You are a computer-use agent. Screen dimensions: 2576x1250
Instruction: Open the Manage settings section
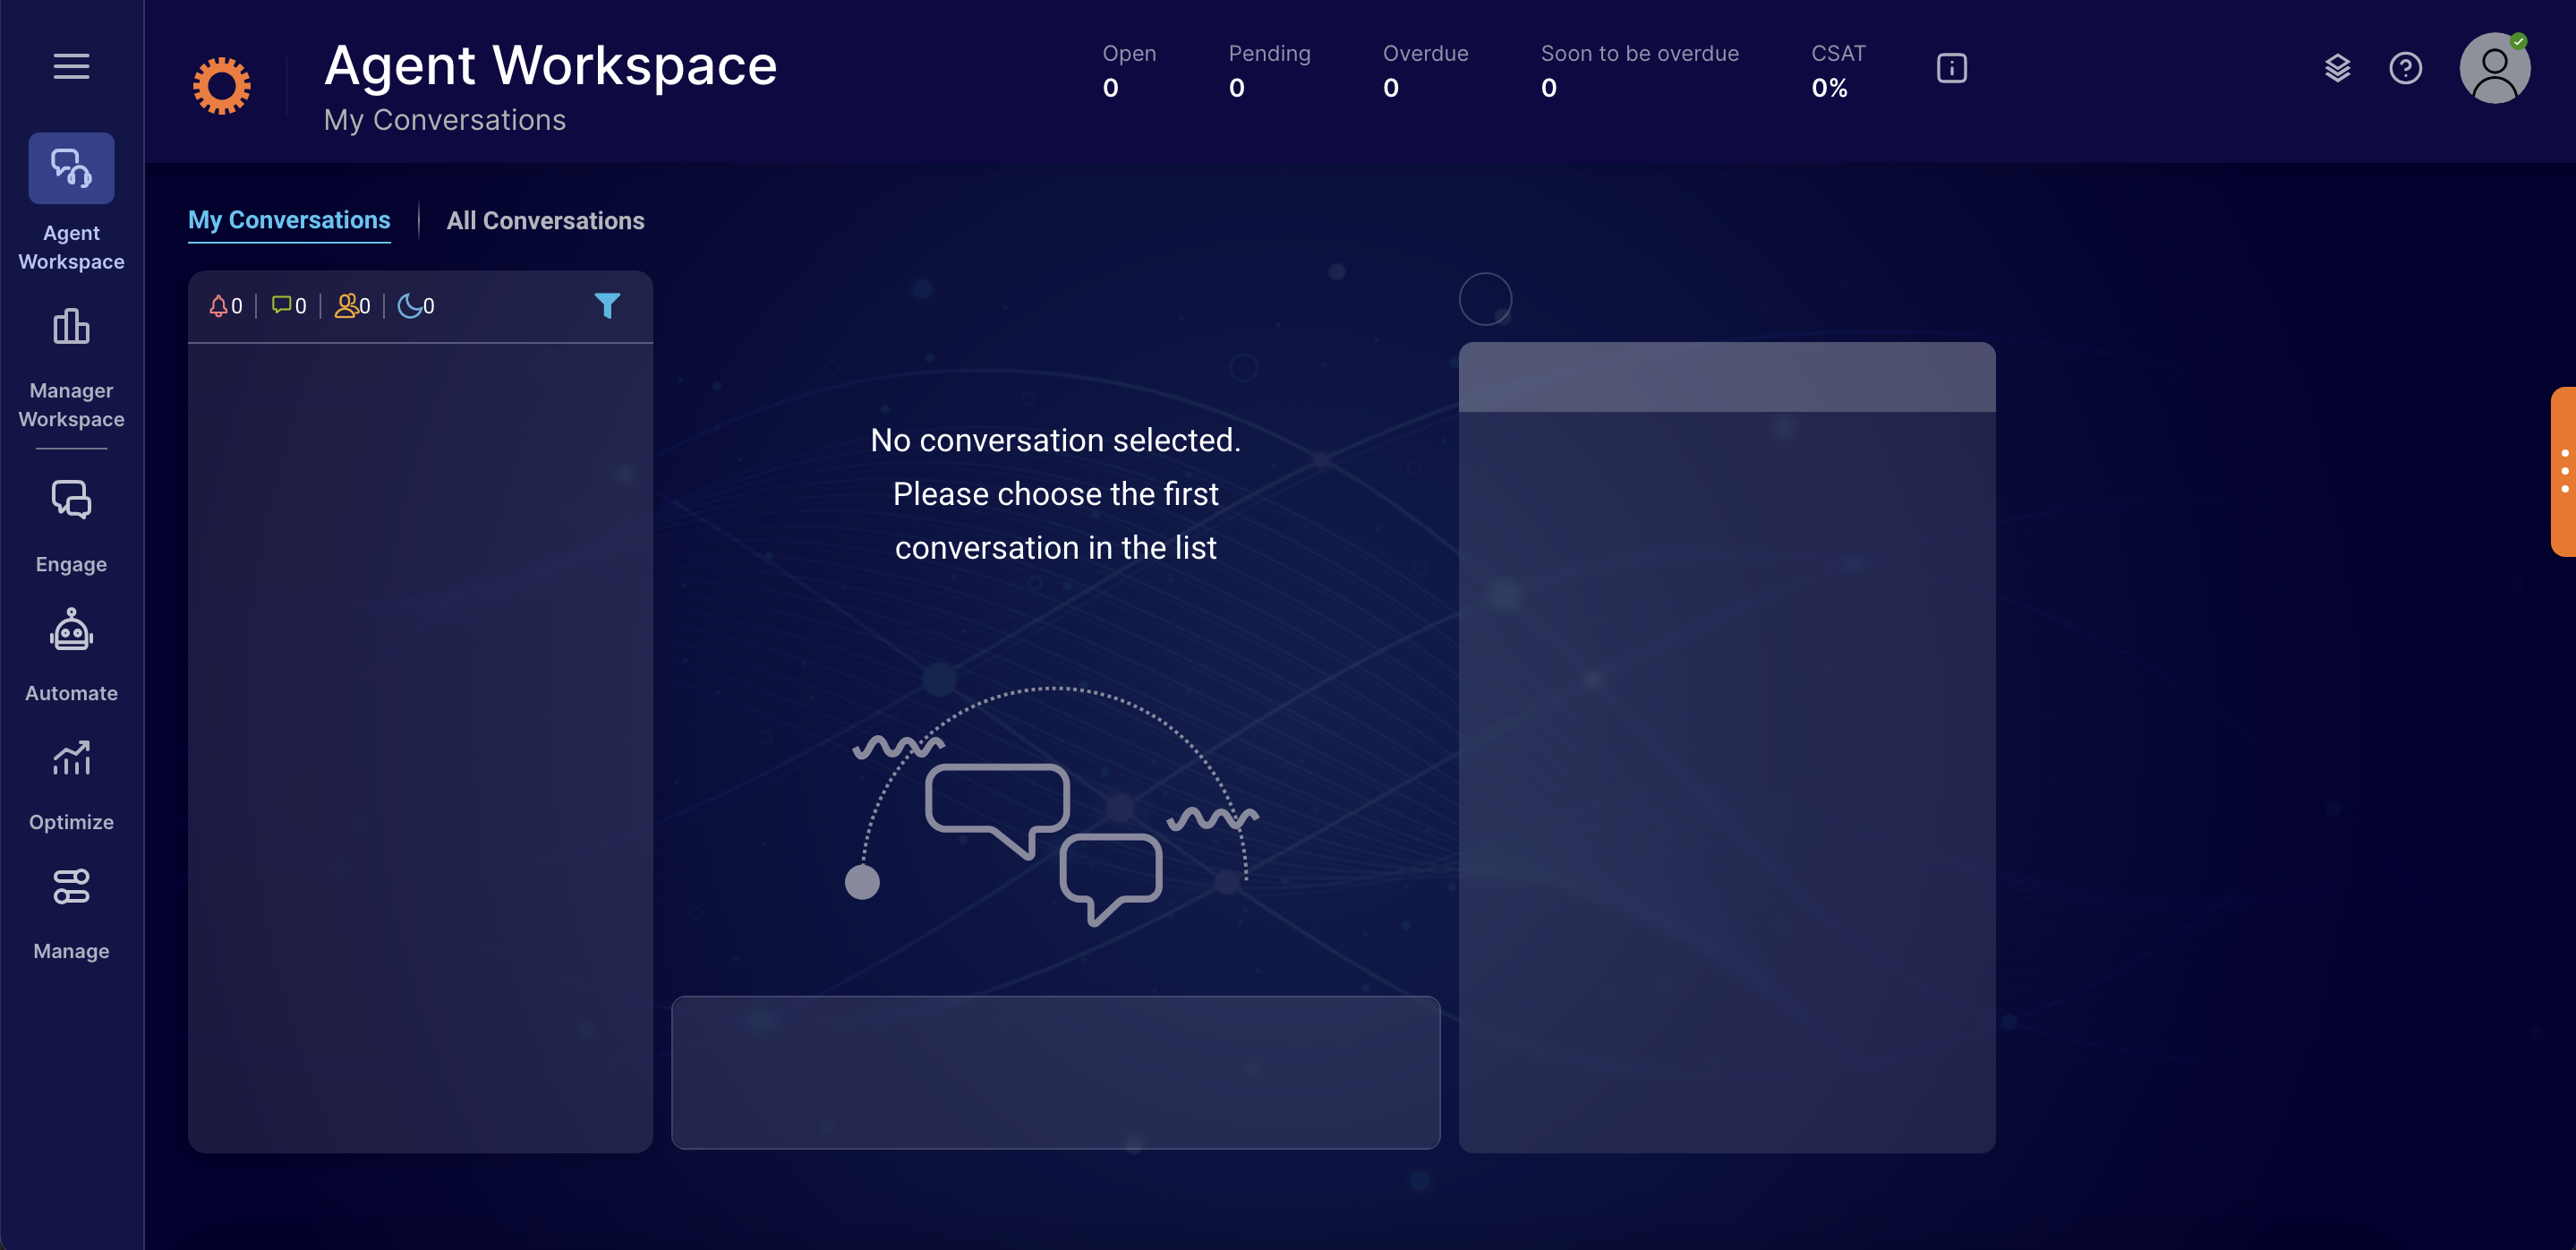coord(71,913)
